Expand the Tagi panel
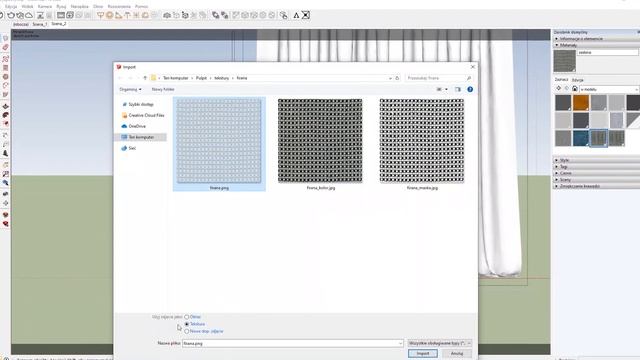Screen dimensions: 640x360 596,167
